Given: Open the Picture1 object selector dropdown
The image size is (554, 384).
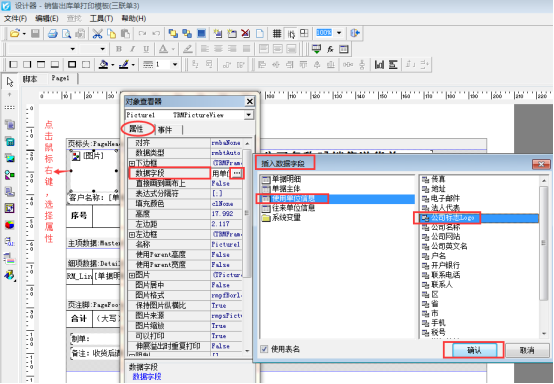Looking at the screenshot, I should click(249, 115).
